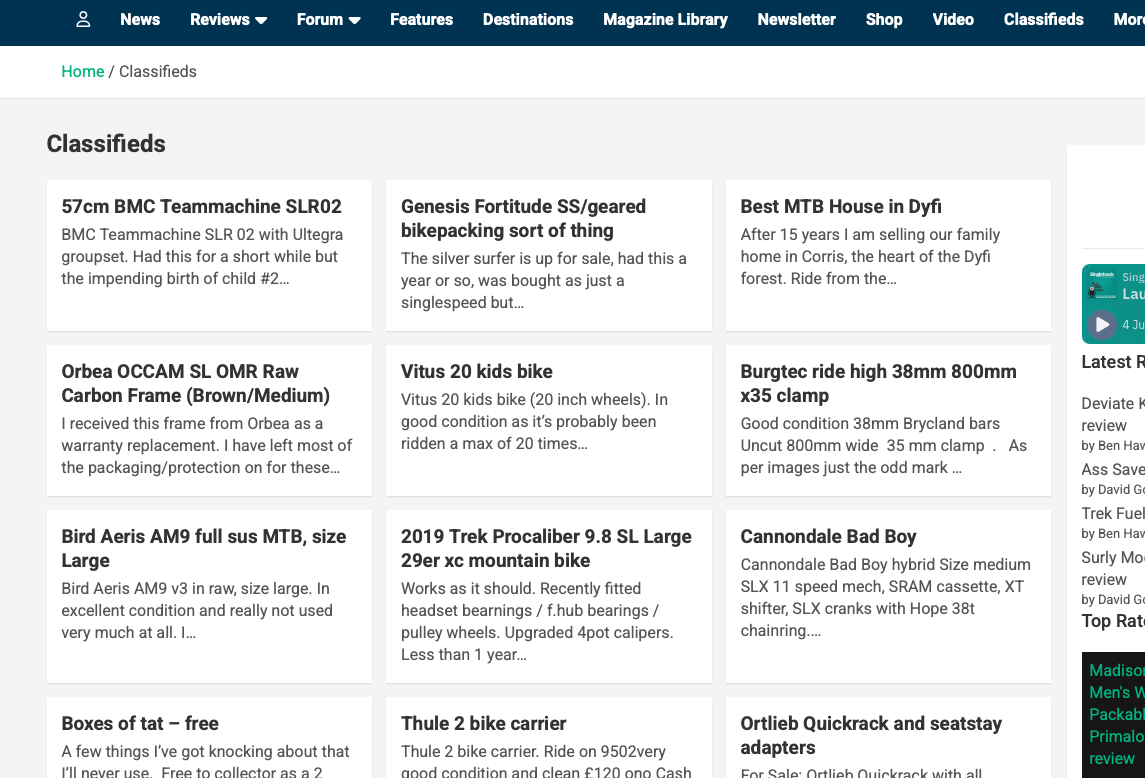1145x778 pixels.
Task: View the Thule 2 bike carrier listing
Action: pyautogui.click(x=483, y=724)
